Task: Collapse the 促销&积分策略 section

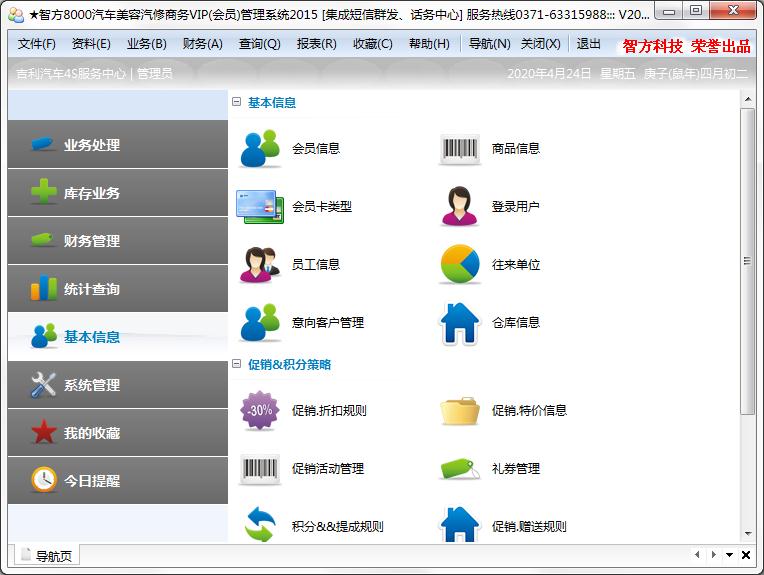Action: pyautogui.click(x=236, y=364)
